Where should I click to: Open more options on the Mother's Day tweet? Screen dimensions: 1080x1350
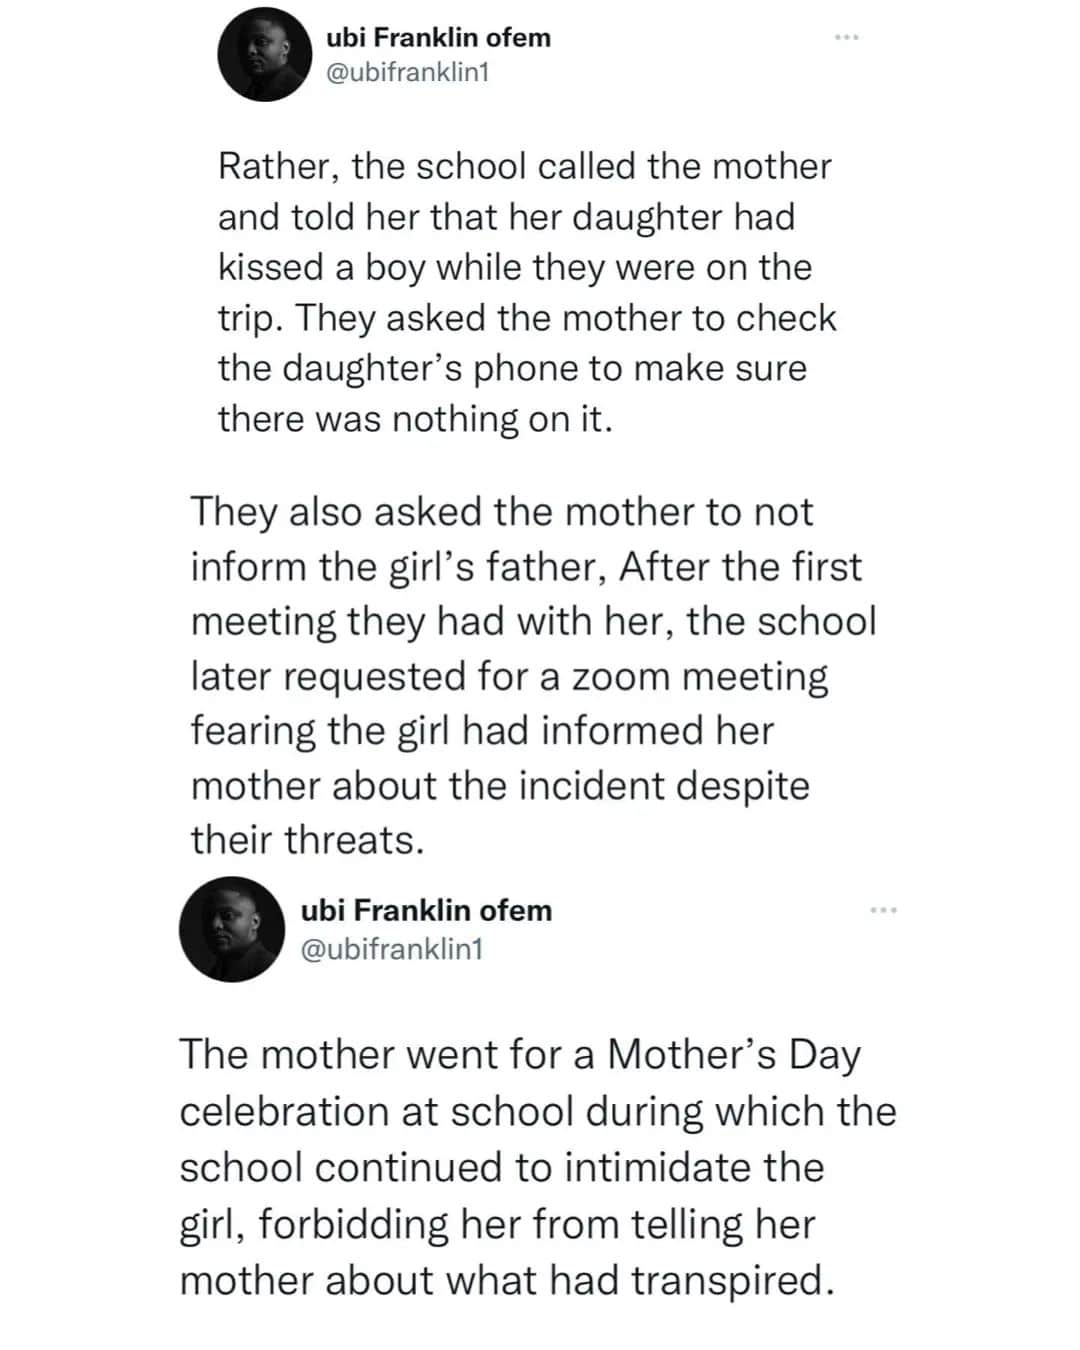click(884, 910)
